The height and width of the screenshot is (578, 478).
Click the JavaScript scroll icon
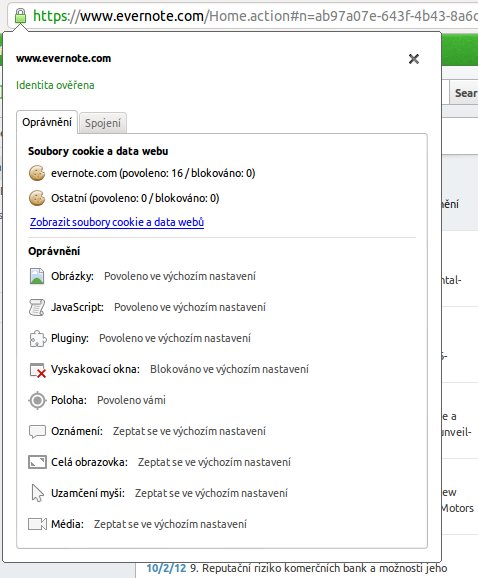[37, 307]
